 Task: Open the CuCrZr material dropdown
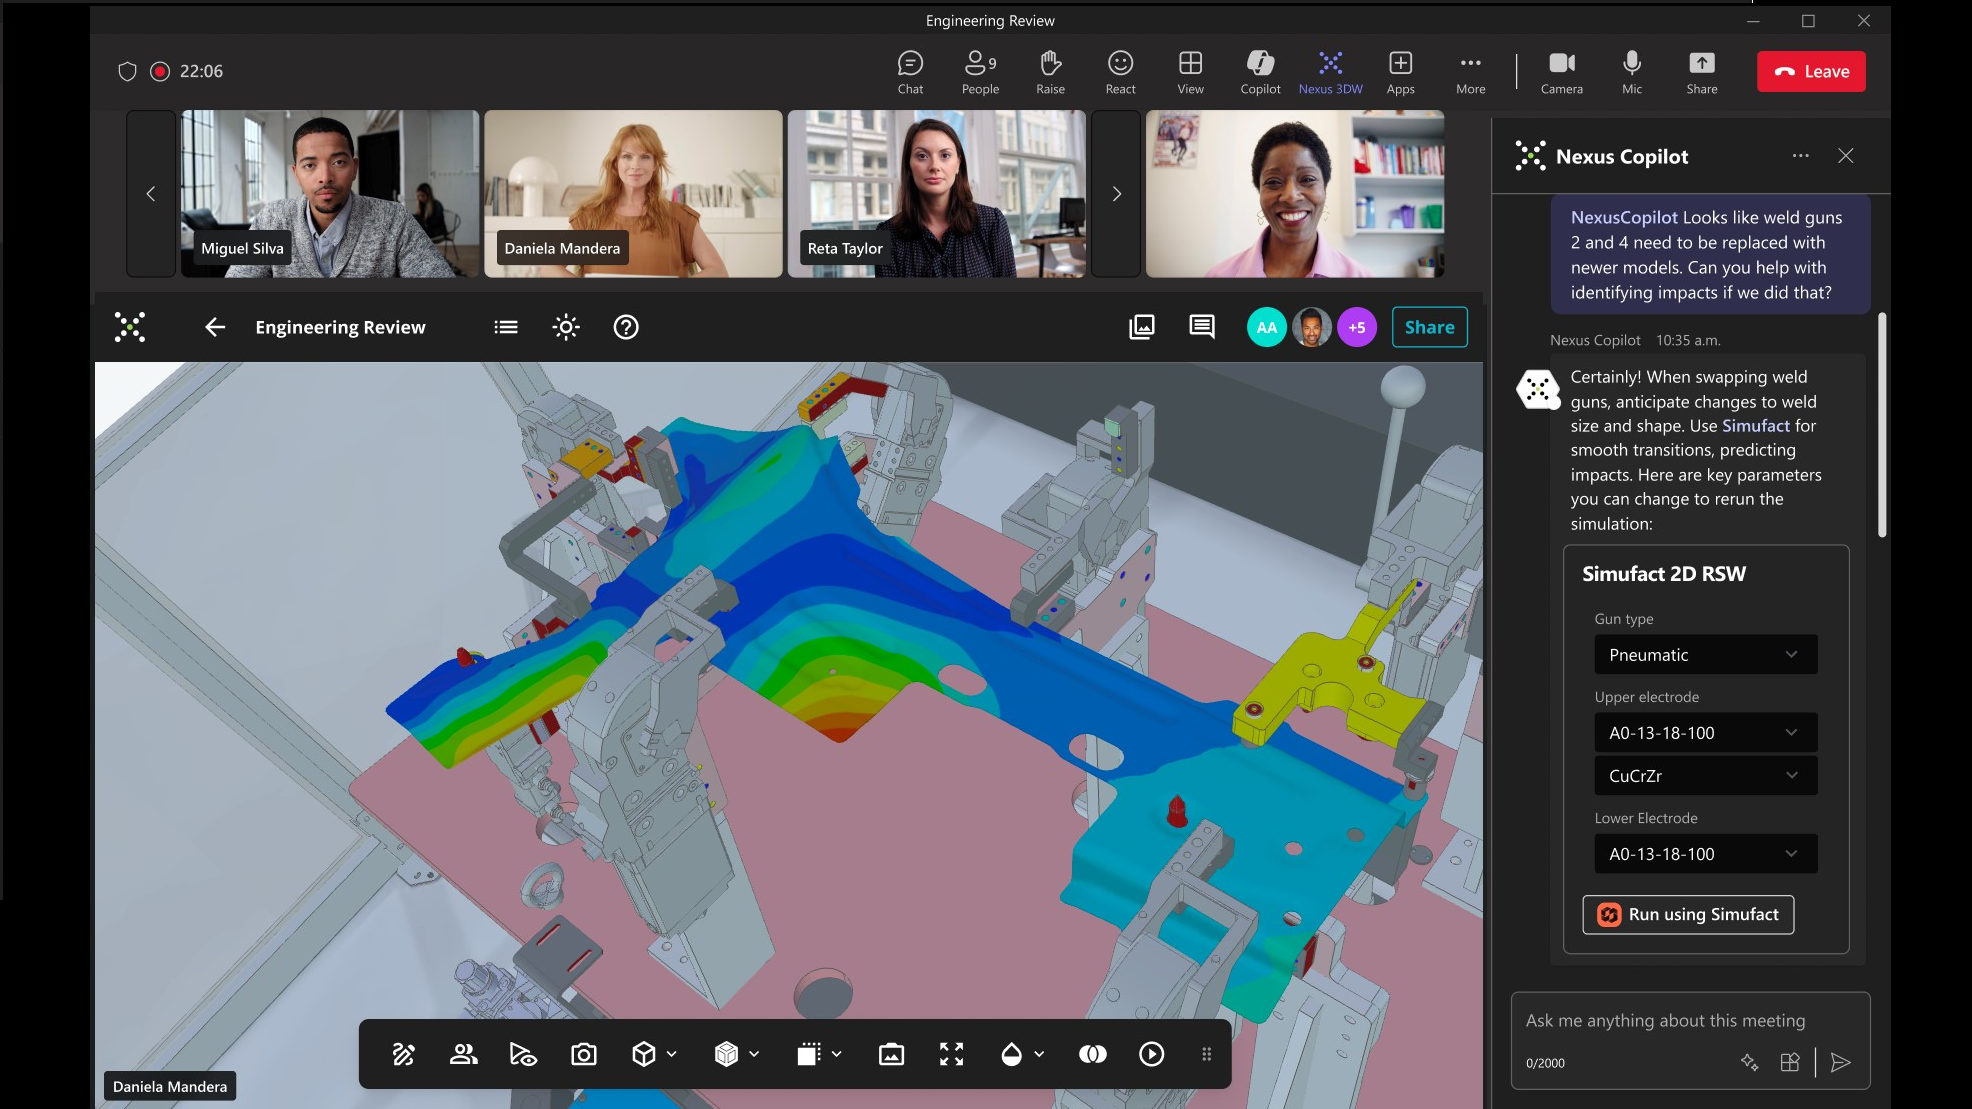click(1705, 776)
